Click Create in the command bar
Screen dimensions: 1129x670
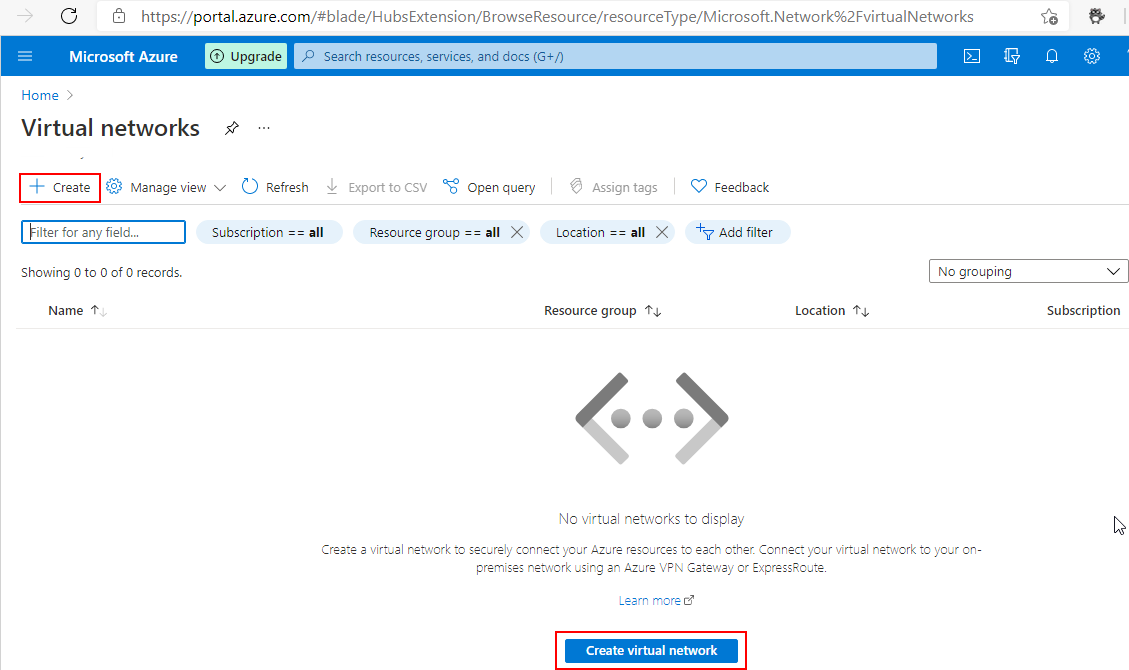coord(60,187)
